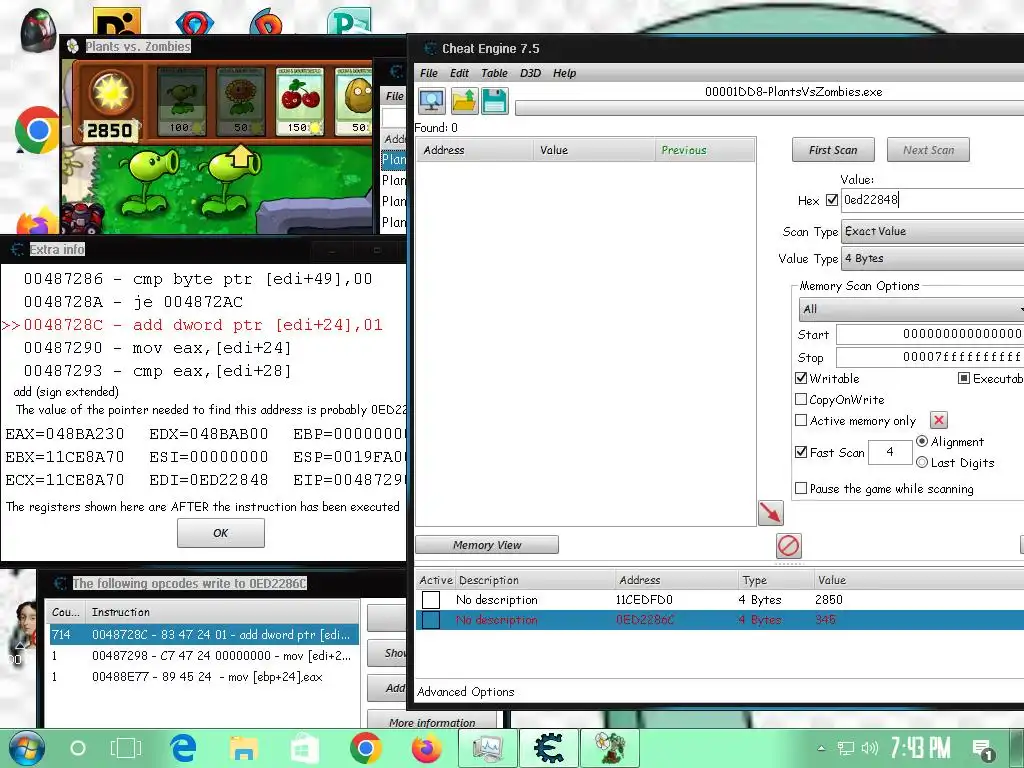
Task: Click the hex Value input field
Action: [x=933, y=200]
